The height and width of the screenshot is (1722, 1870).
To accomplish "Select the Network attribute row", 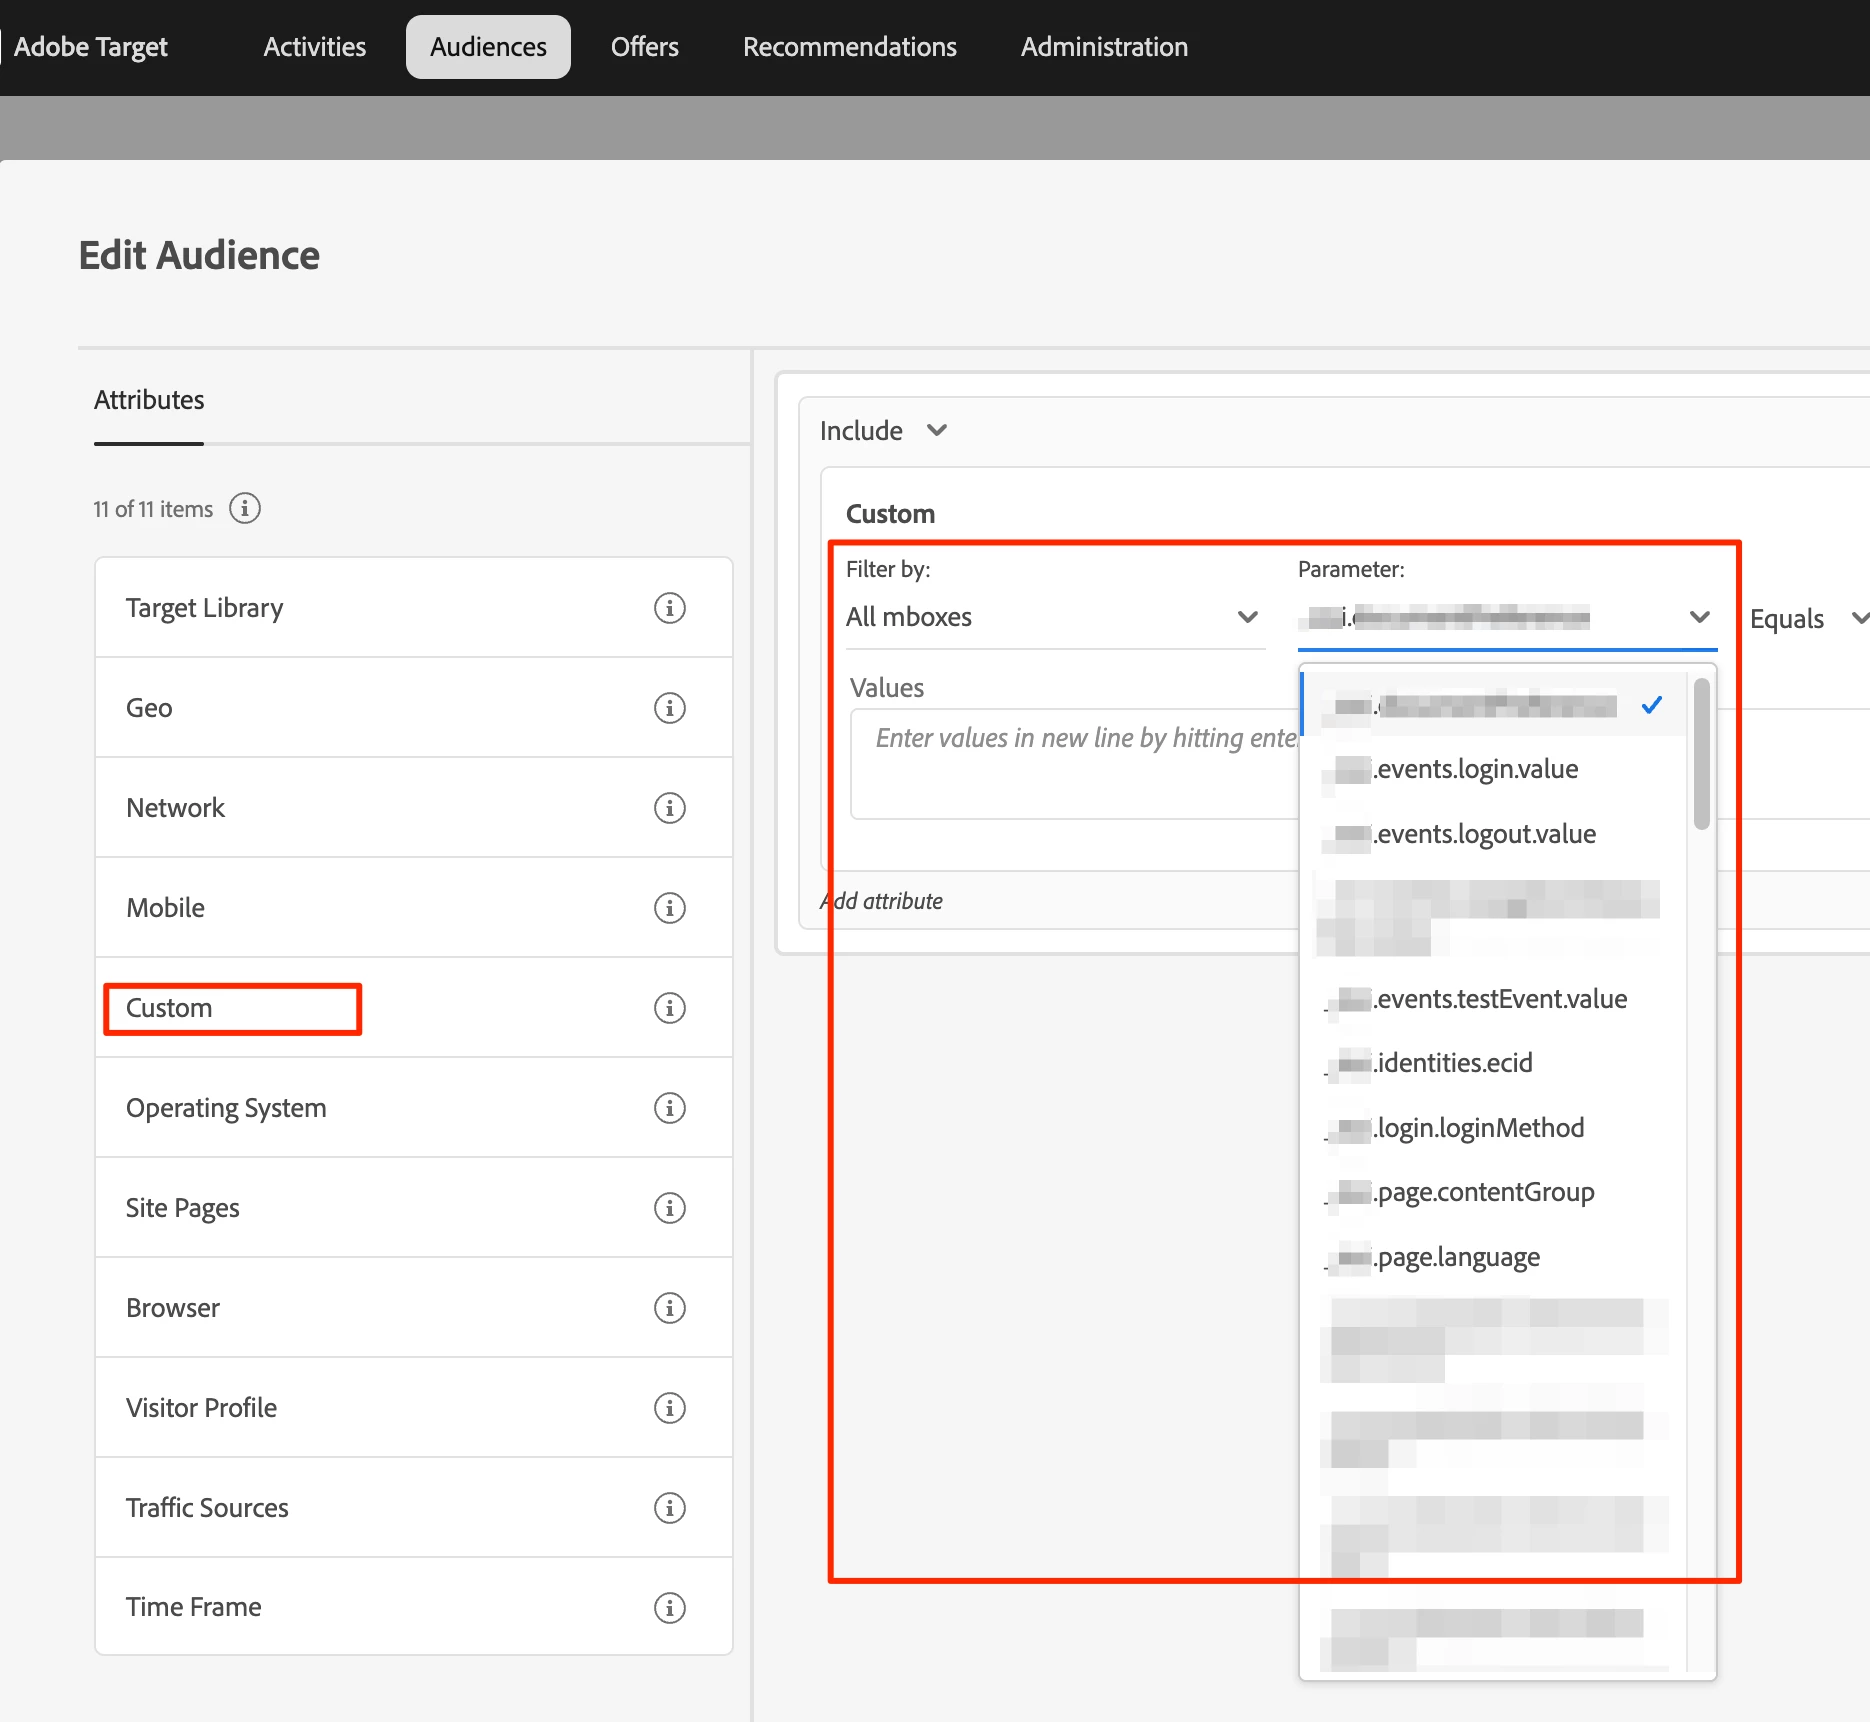I will pos(414,808).
